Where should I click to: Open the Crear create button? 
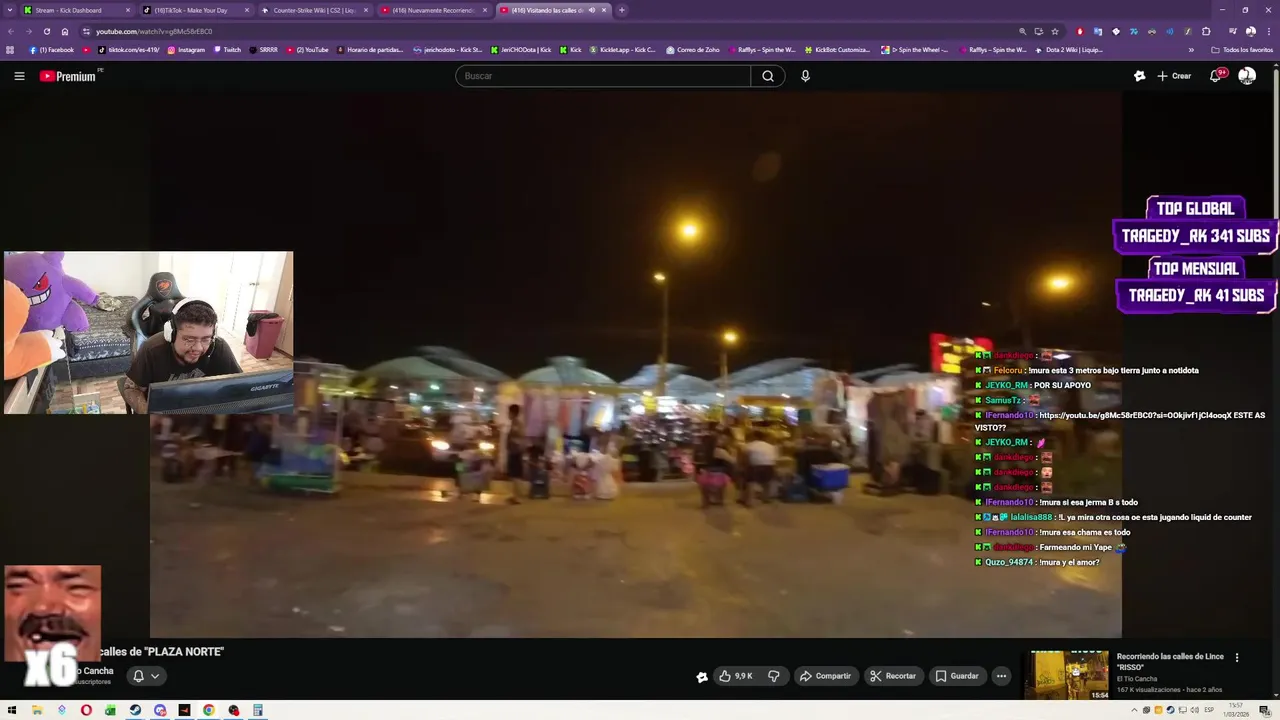(1174, 76)
